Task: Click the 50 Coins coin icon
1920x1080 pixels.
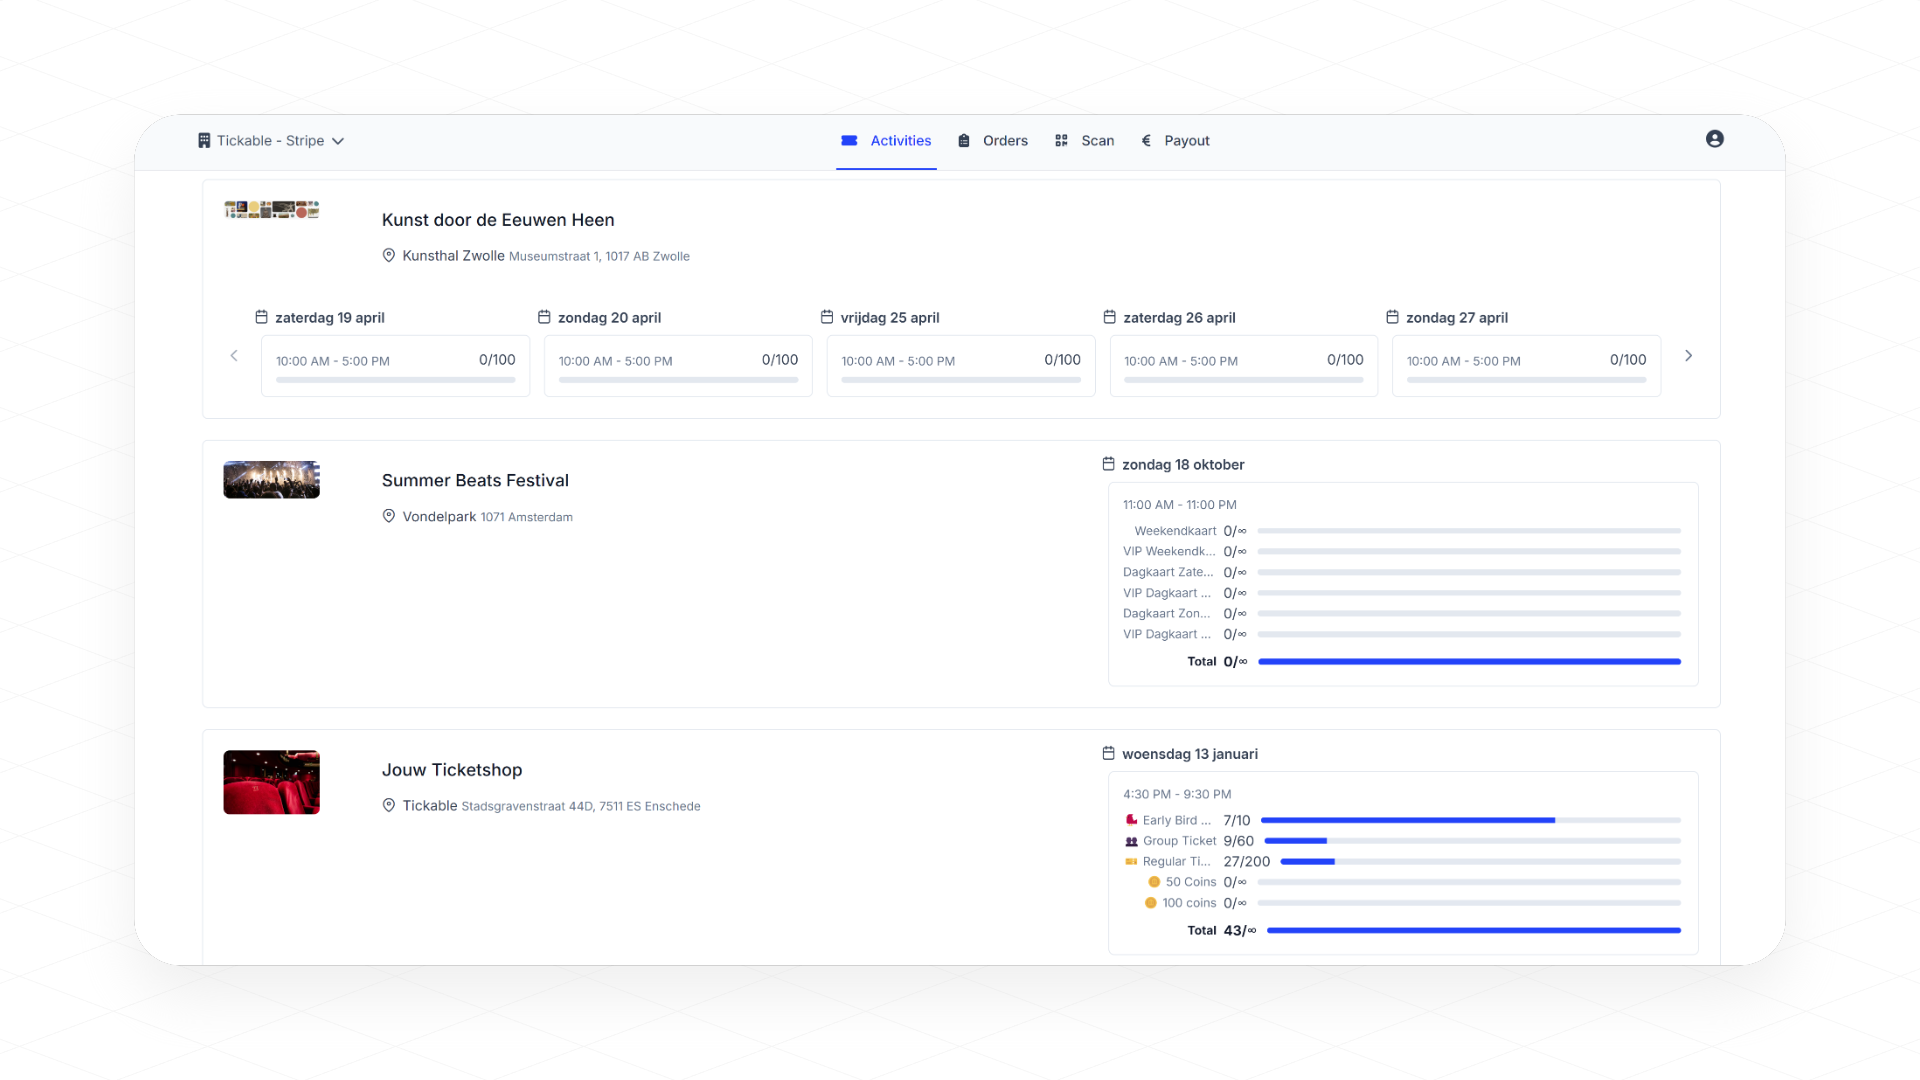Action: tap(1154, 882)
